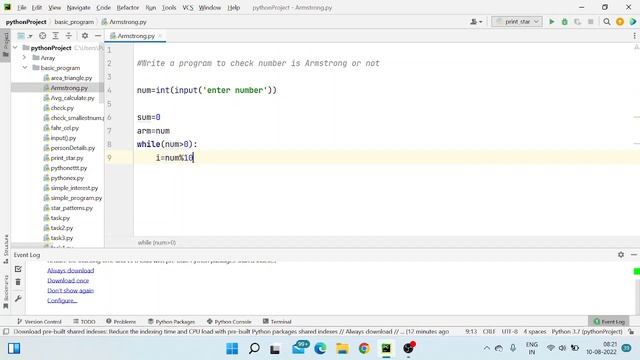Open the Python Console tool window
Image resolution: width=640 pixels, height=360 pixels.
tap(229, 322)
